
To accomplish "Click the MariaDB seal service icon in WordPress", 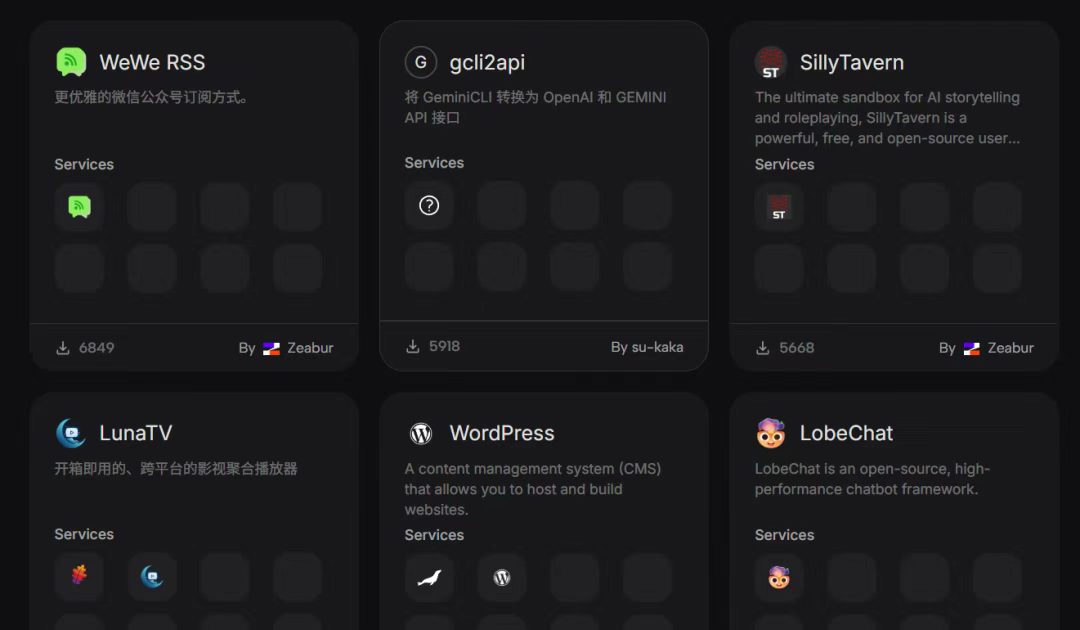I will [429, 577].
